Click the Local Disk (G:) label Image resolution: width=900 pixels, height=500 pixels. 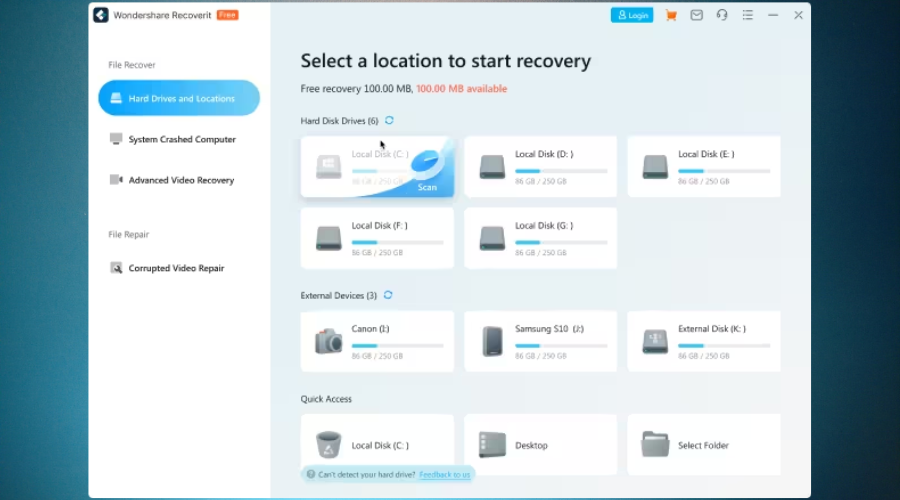(544, 226)
